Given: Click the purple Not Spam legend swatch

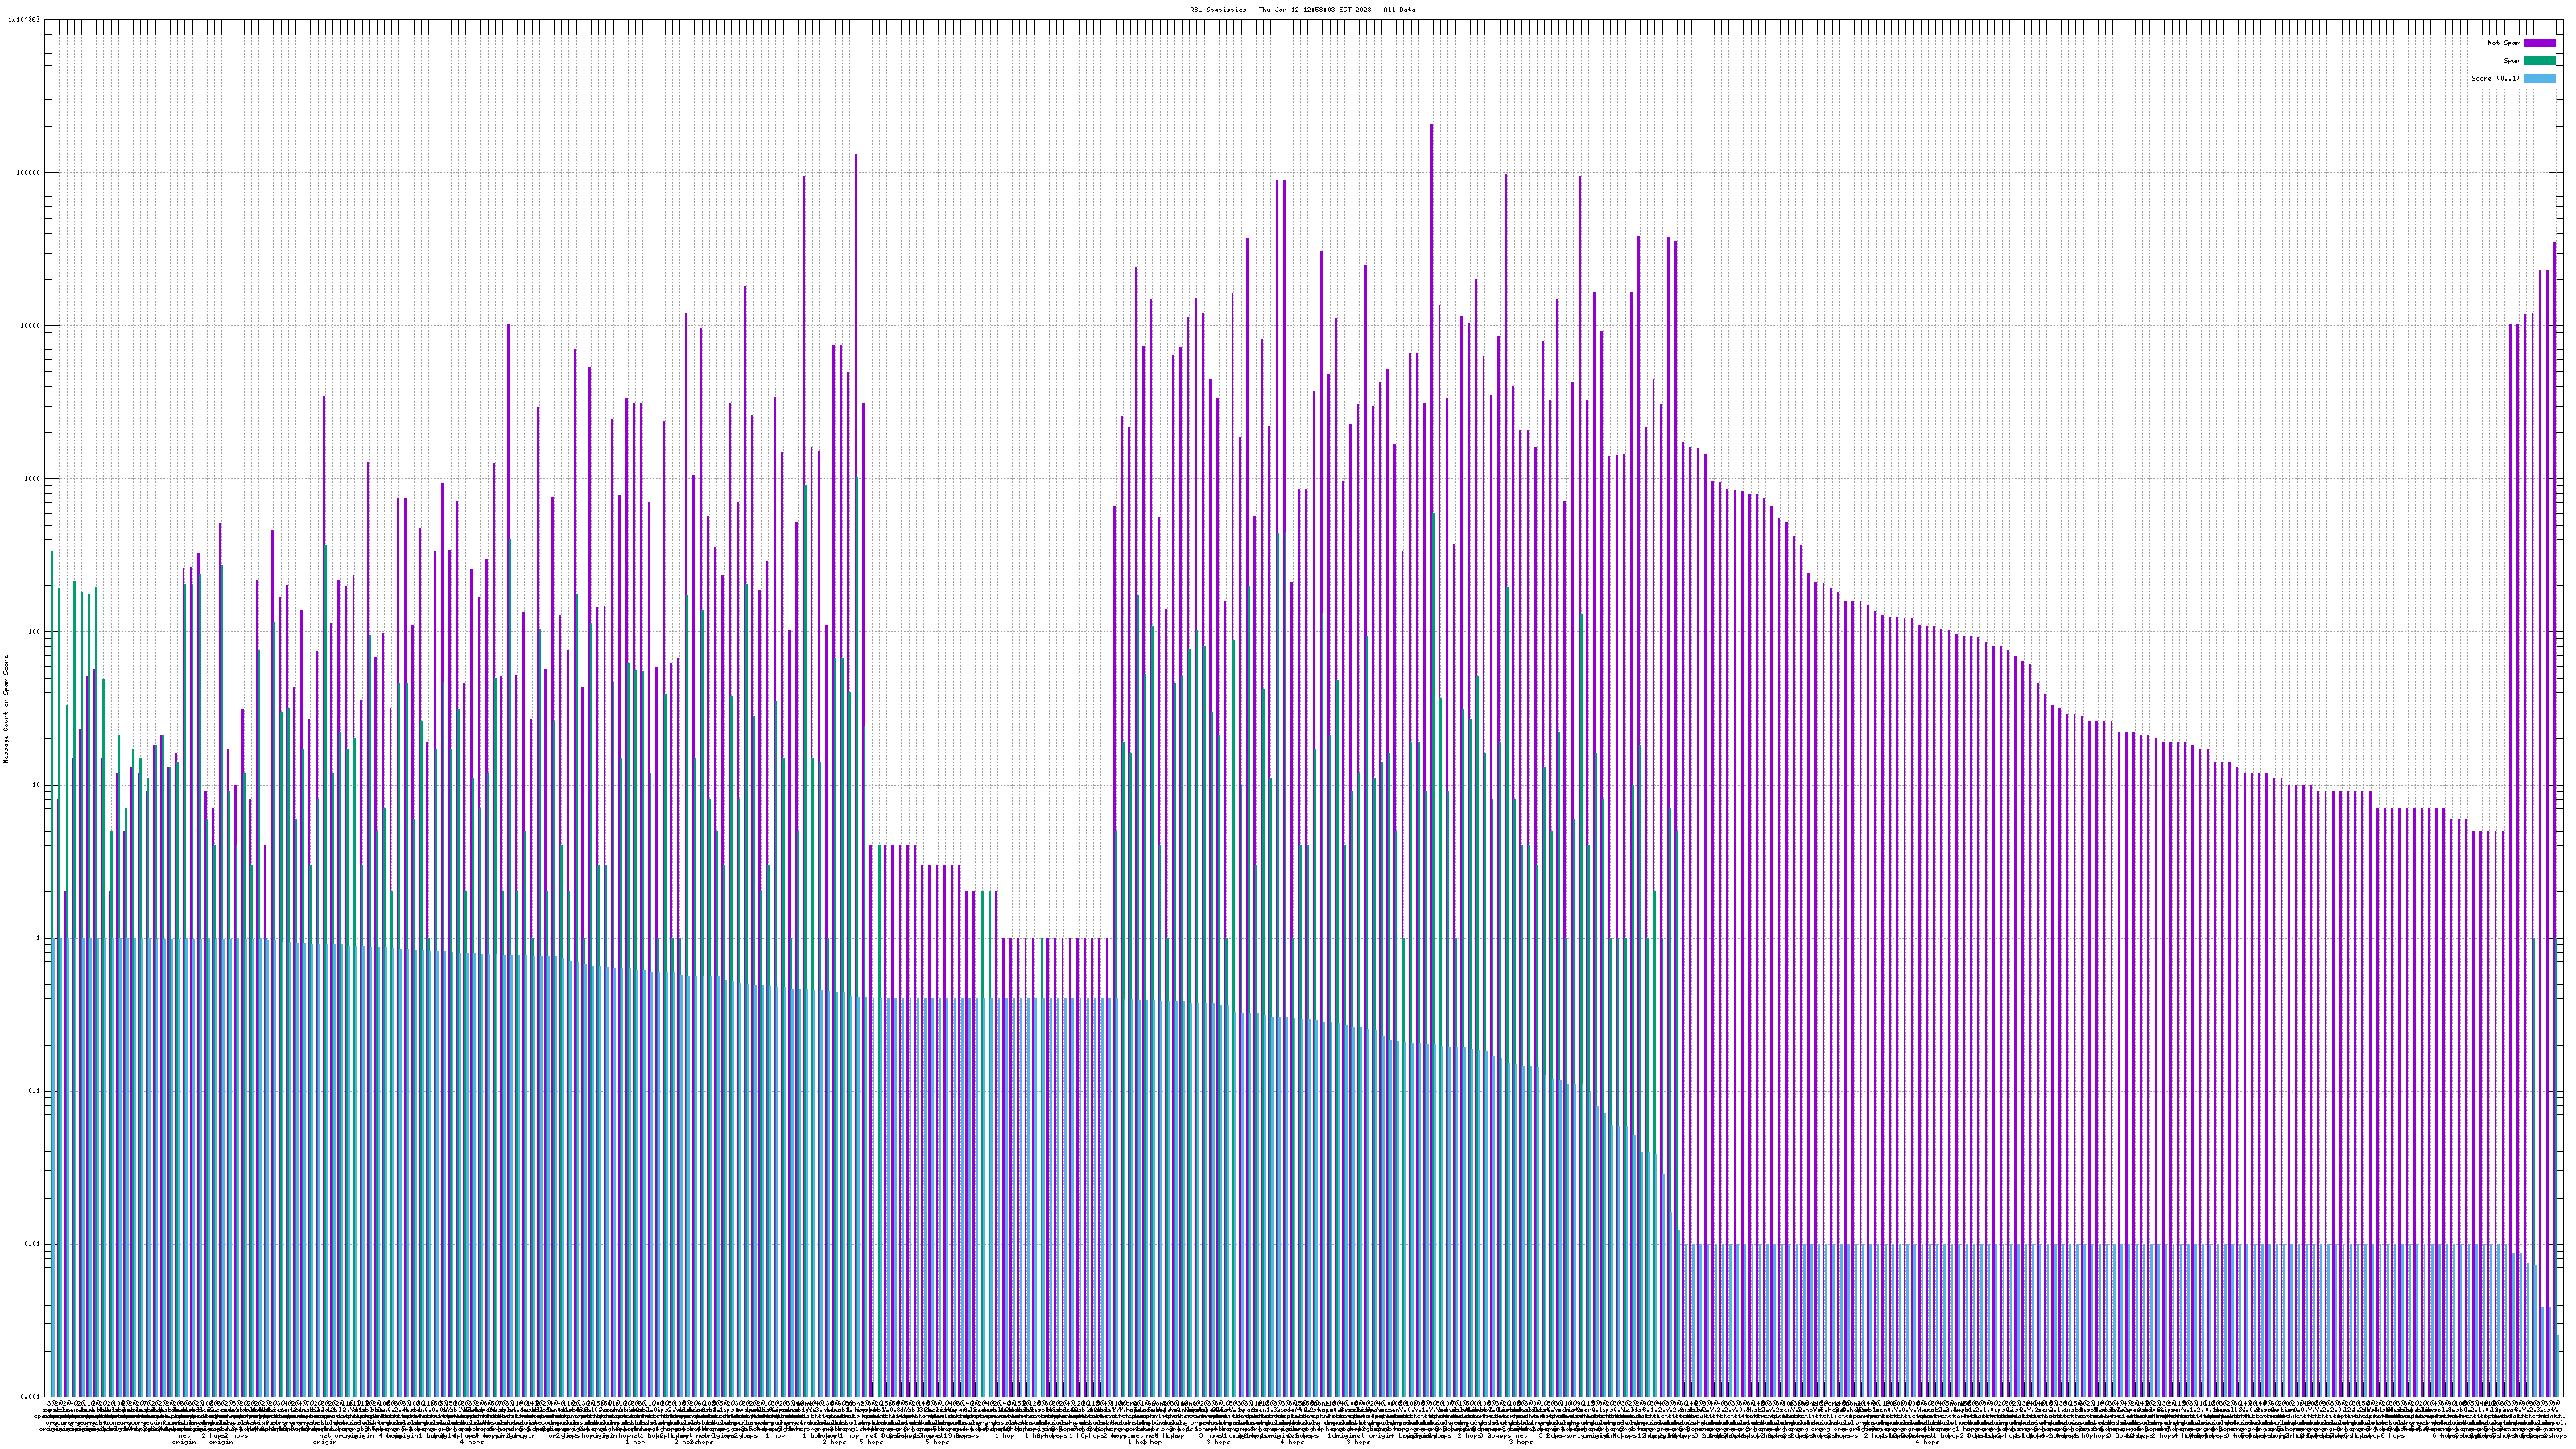Looking at the screenshot, I should [2539, 43].
